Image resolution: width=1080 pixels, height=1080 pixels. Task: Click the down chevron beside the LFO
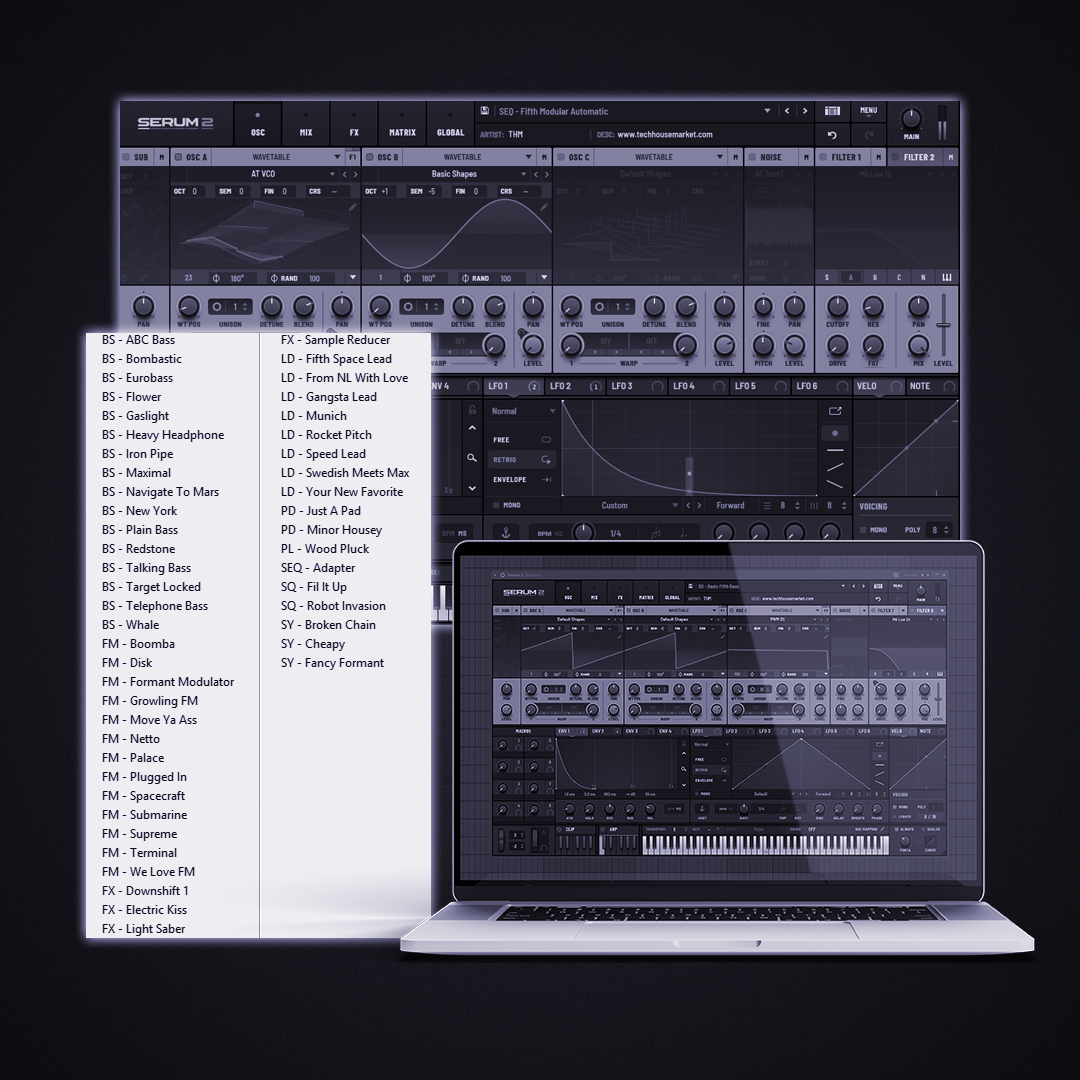click(472, 488)
